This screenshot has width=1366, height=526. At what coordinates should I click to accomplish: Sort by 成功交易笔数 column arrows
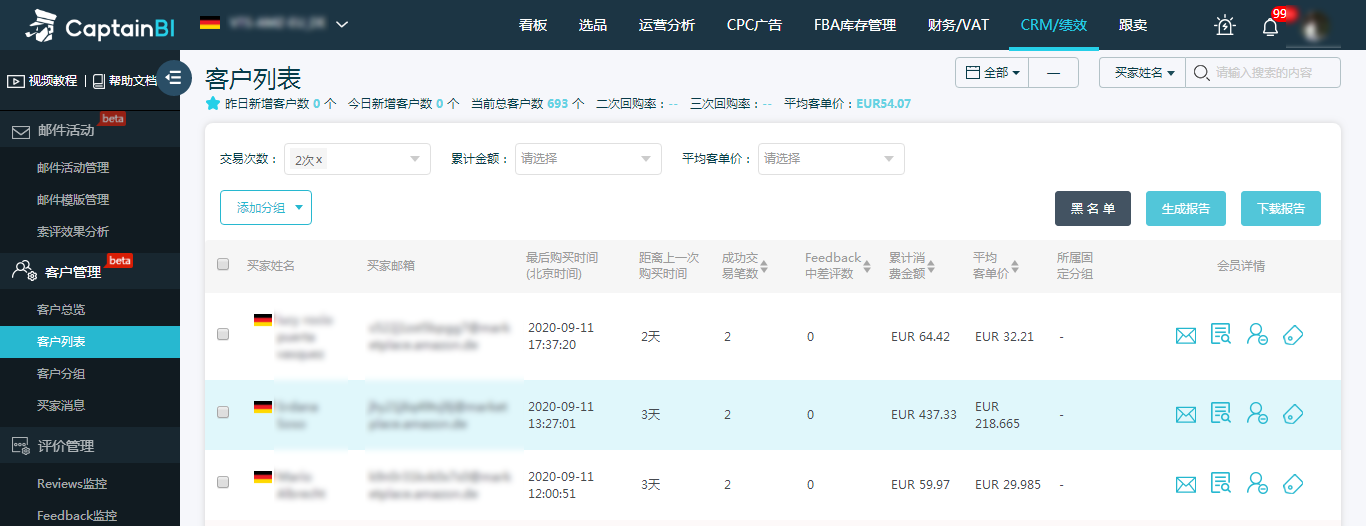pyautogui.click(x=765, y=267)
